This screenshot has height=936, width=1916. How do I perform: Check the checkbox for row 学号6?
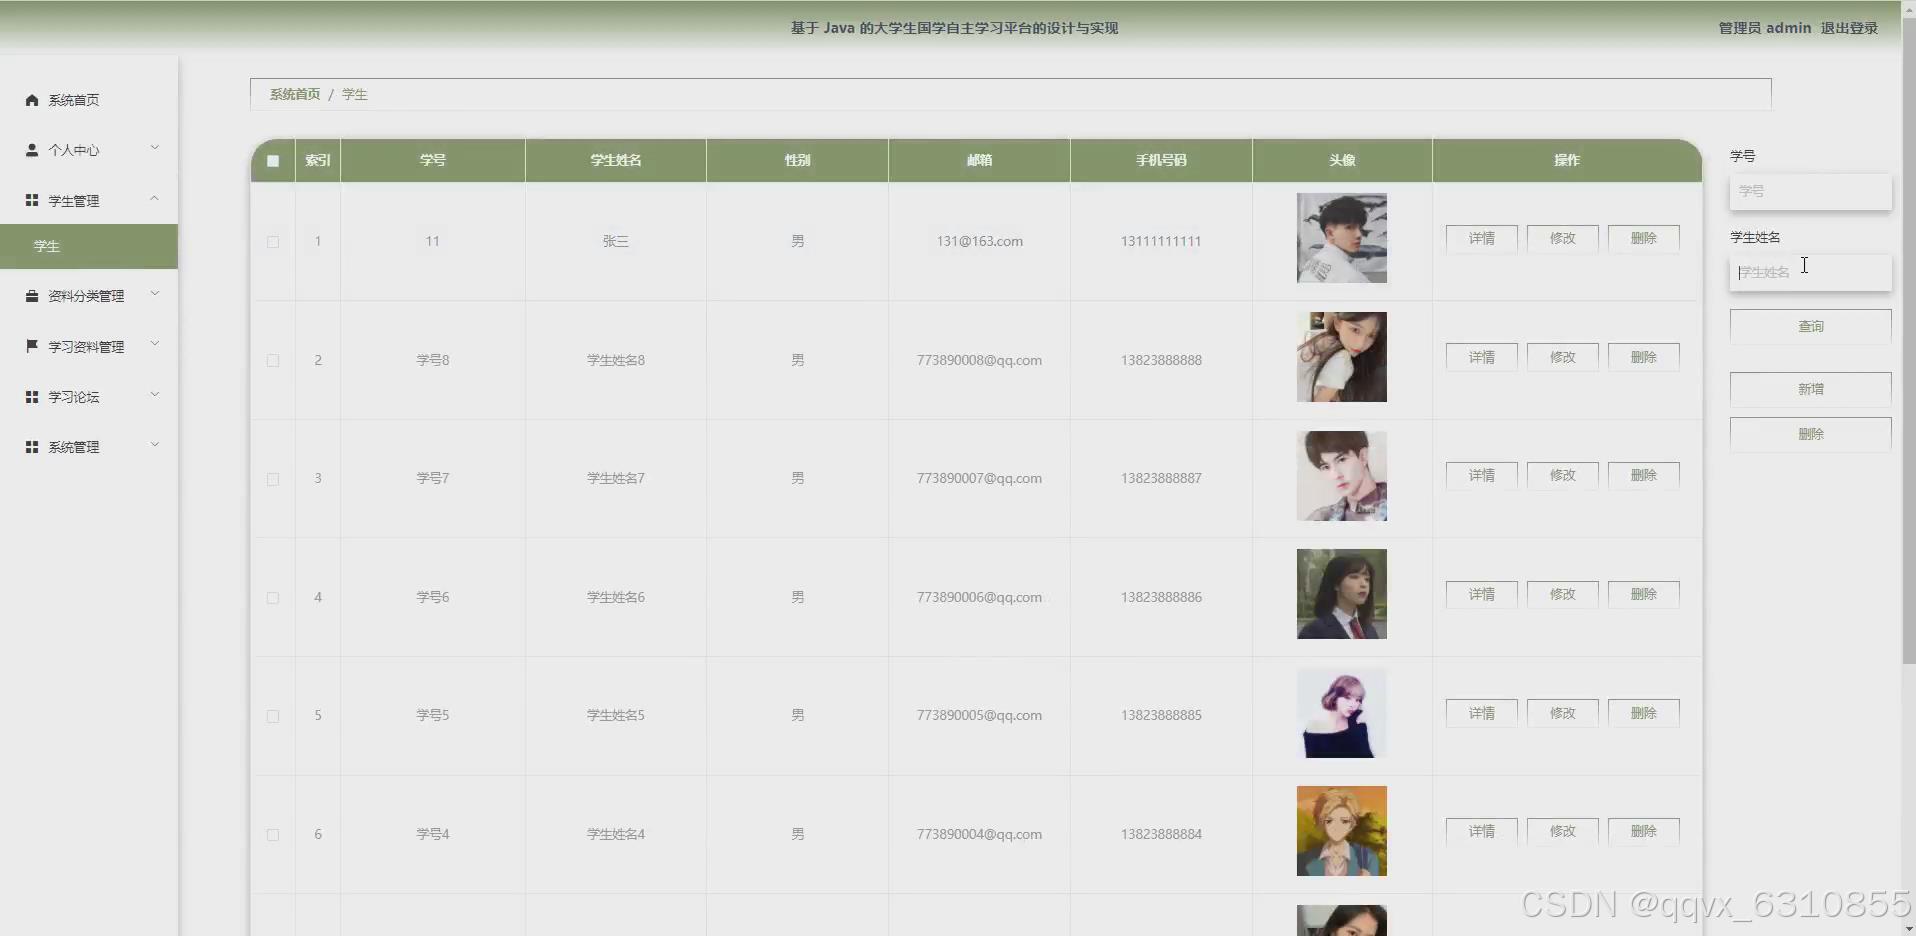click(273, 598)
